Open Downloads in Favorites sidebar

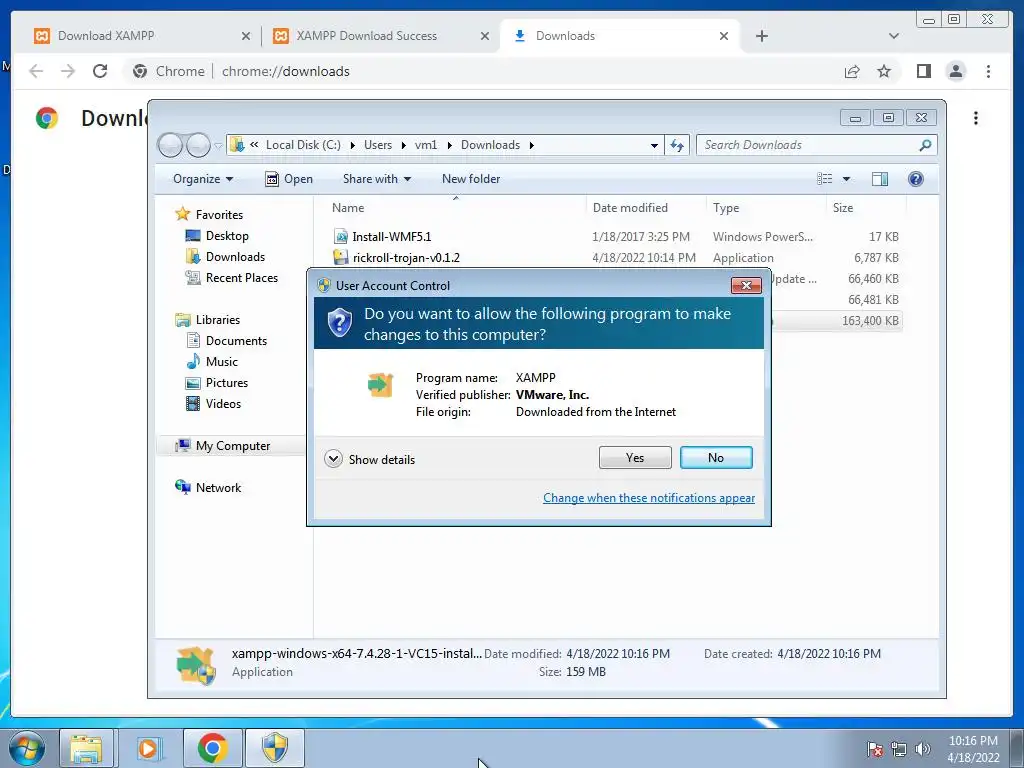[235, 257]
